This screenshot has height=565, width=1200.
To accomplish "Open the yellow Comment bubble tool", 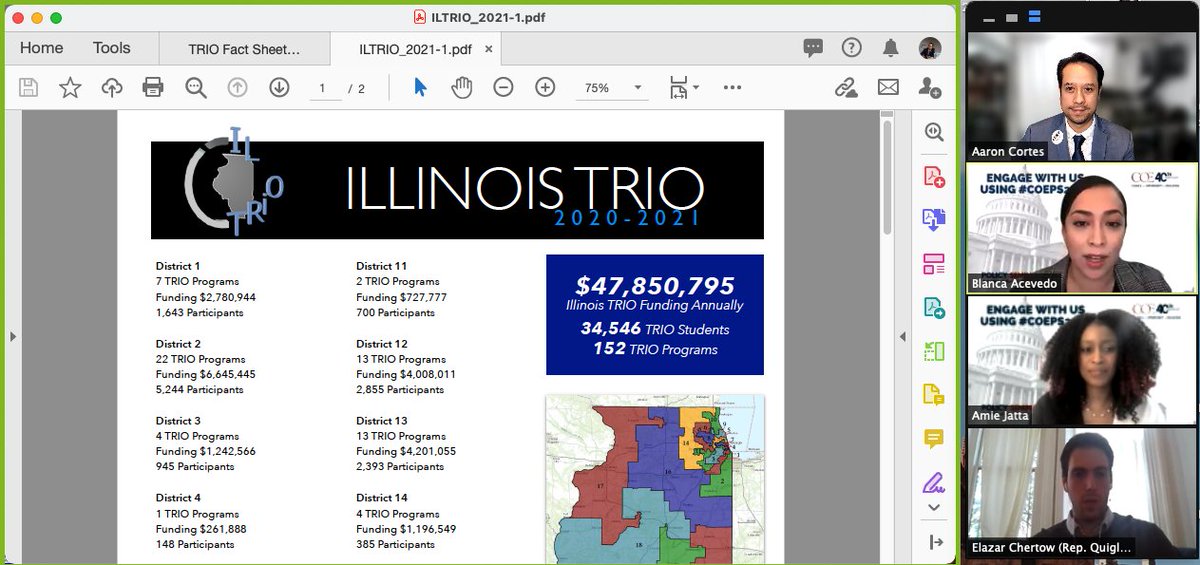I will pos(934,439).
